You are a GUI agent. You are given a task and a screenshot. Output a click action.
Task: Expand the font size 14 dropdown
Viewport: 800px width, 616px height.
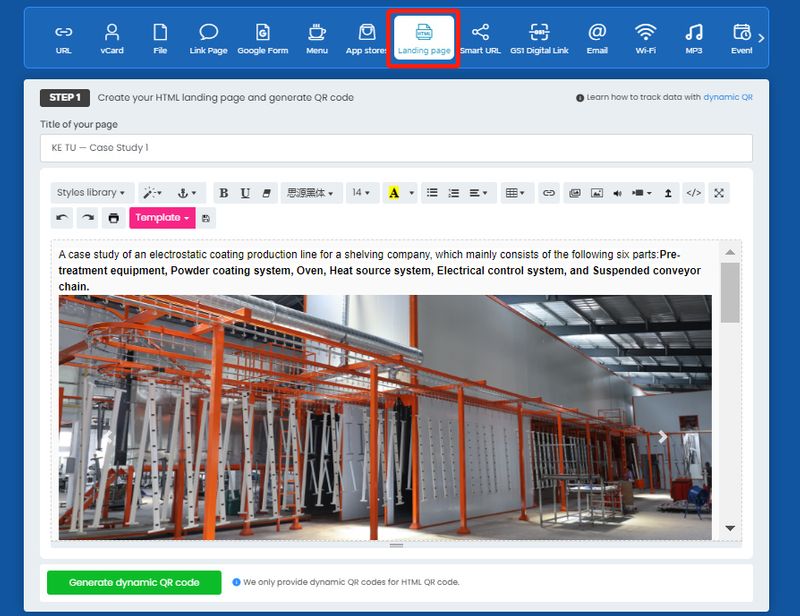click(x=361, y=193)
